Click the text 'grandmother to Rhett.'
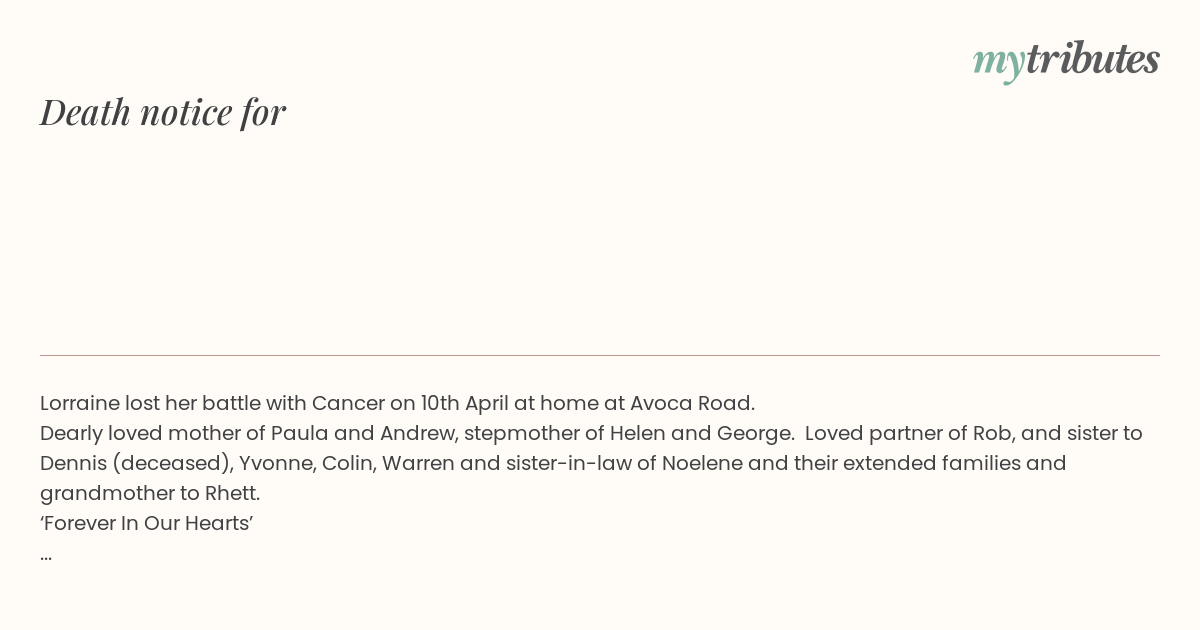The height and width of the screenshot is (630, 1200). tap(150, 493)
